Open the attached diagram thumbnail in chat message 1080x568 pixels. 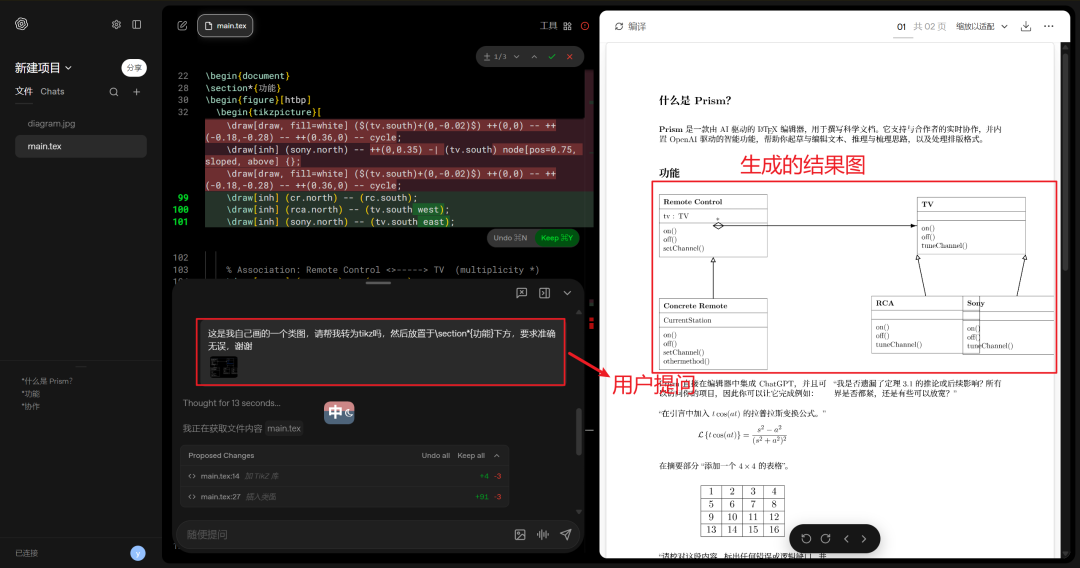click(x=223, y=367)
